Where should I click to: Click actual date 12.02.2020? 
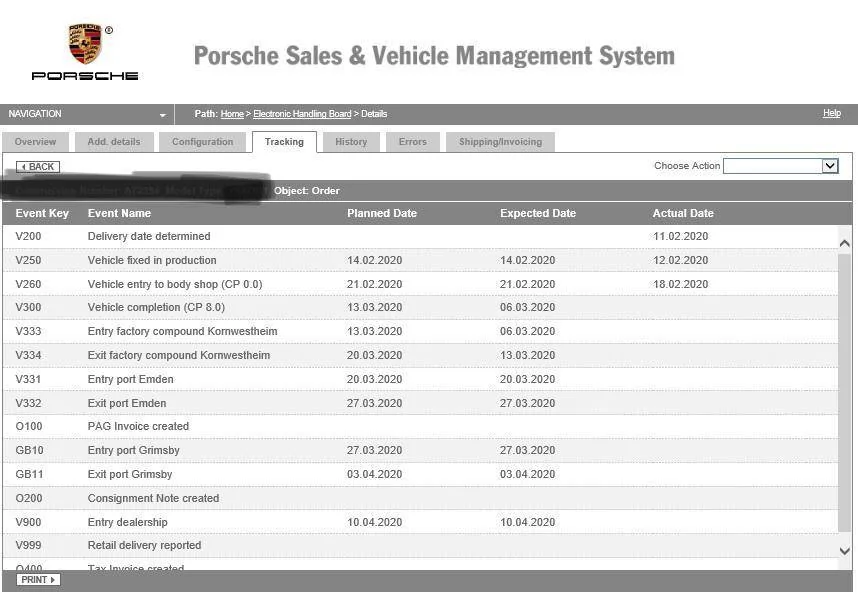tap(681, 261)
